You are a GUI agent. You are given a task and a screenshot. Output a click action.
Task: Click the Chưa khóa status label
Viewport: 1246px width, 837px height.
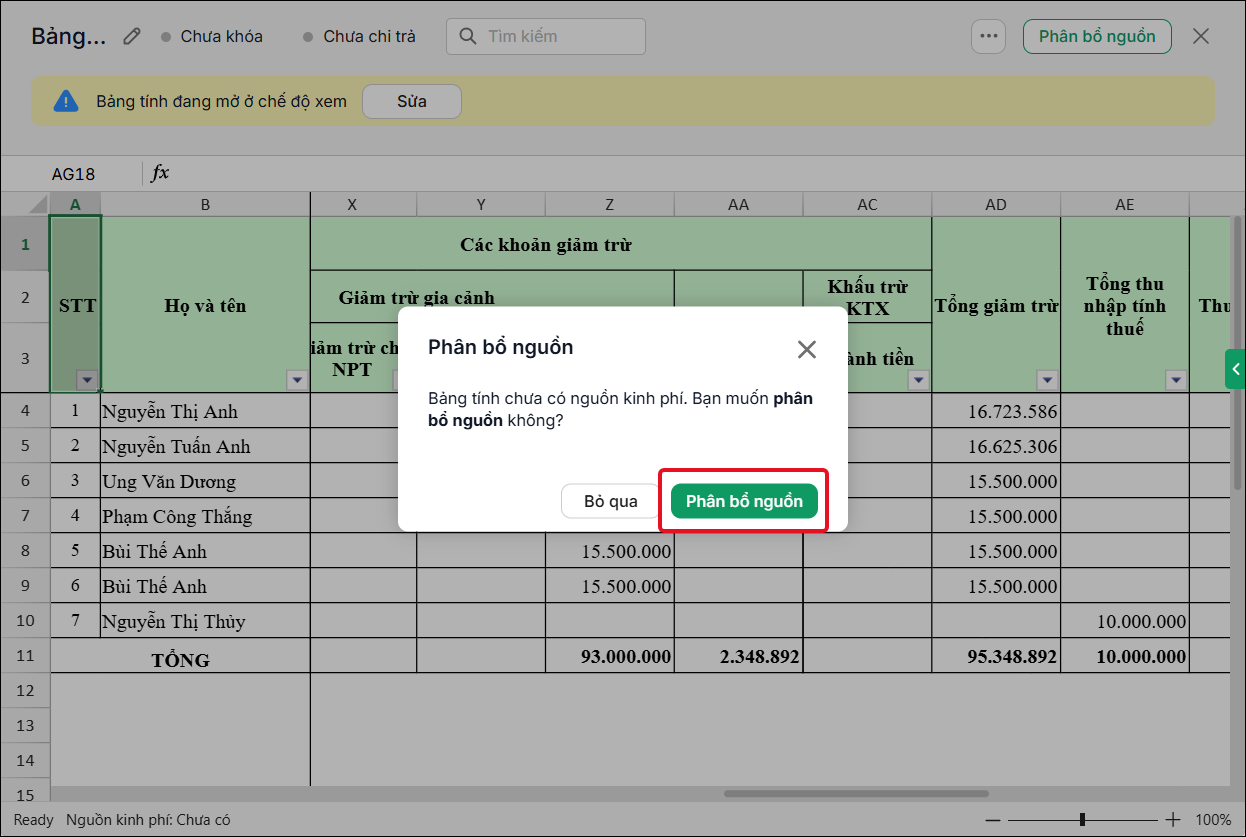pyautogui.click(x=221, y=36)
